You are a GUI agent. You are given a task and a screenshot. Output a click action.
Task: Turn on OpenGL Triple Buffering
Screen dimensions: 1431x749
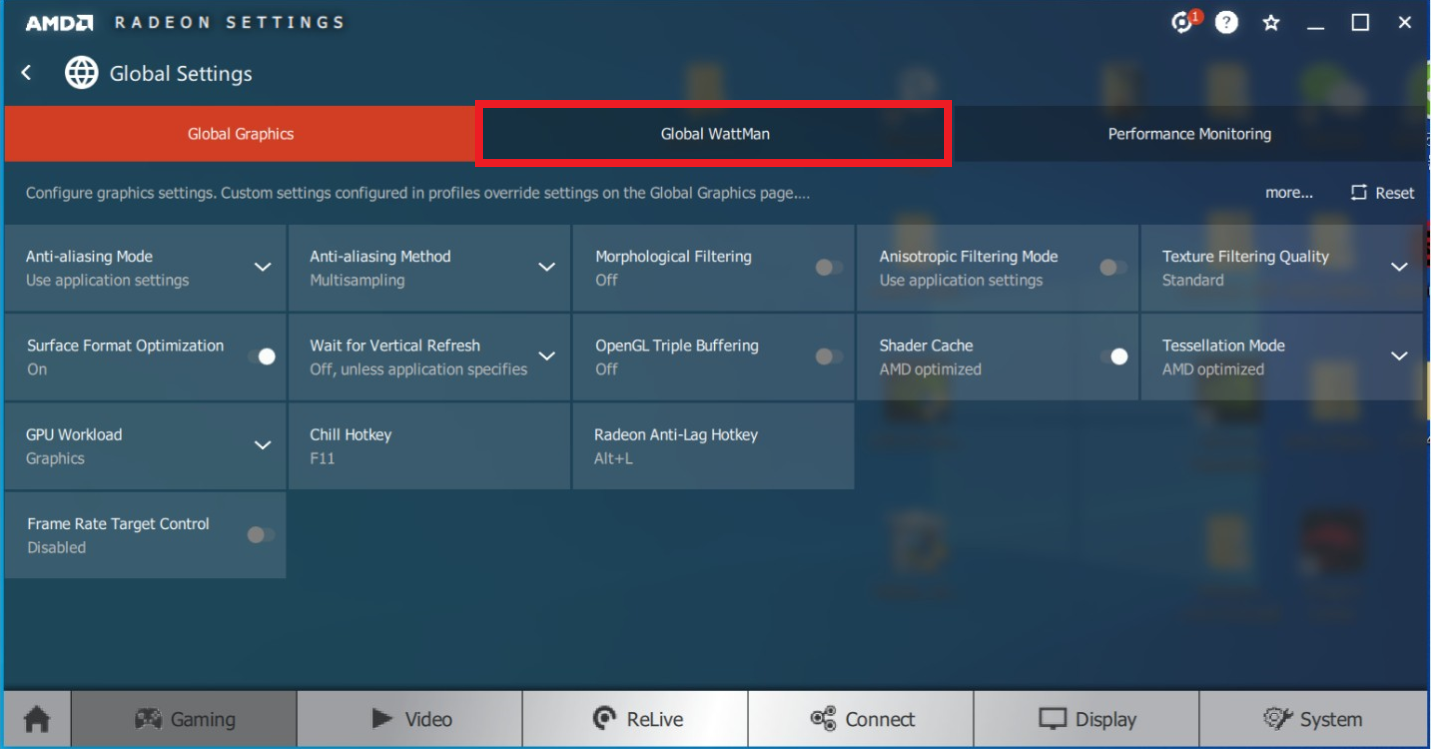tap(828, 356)
